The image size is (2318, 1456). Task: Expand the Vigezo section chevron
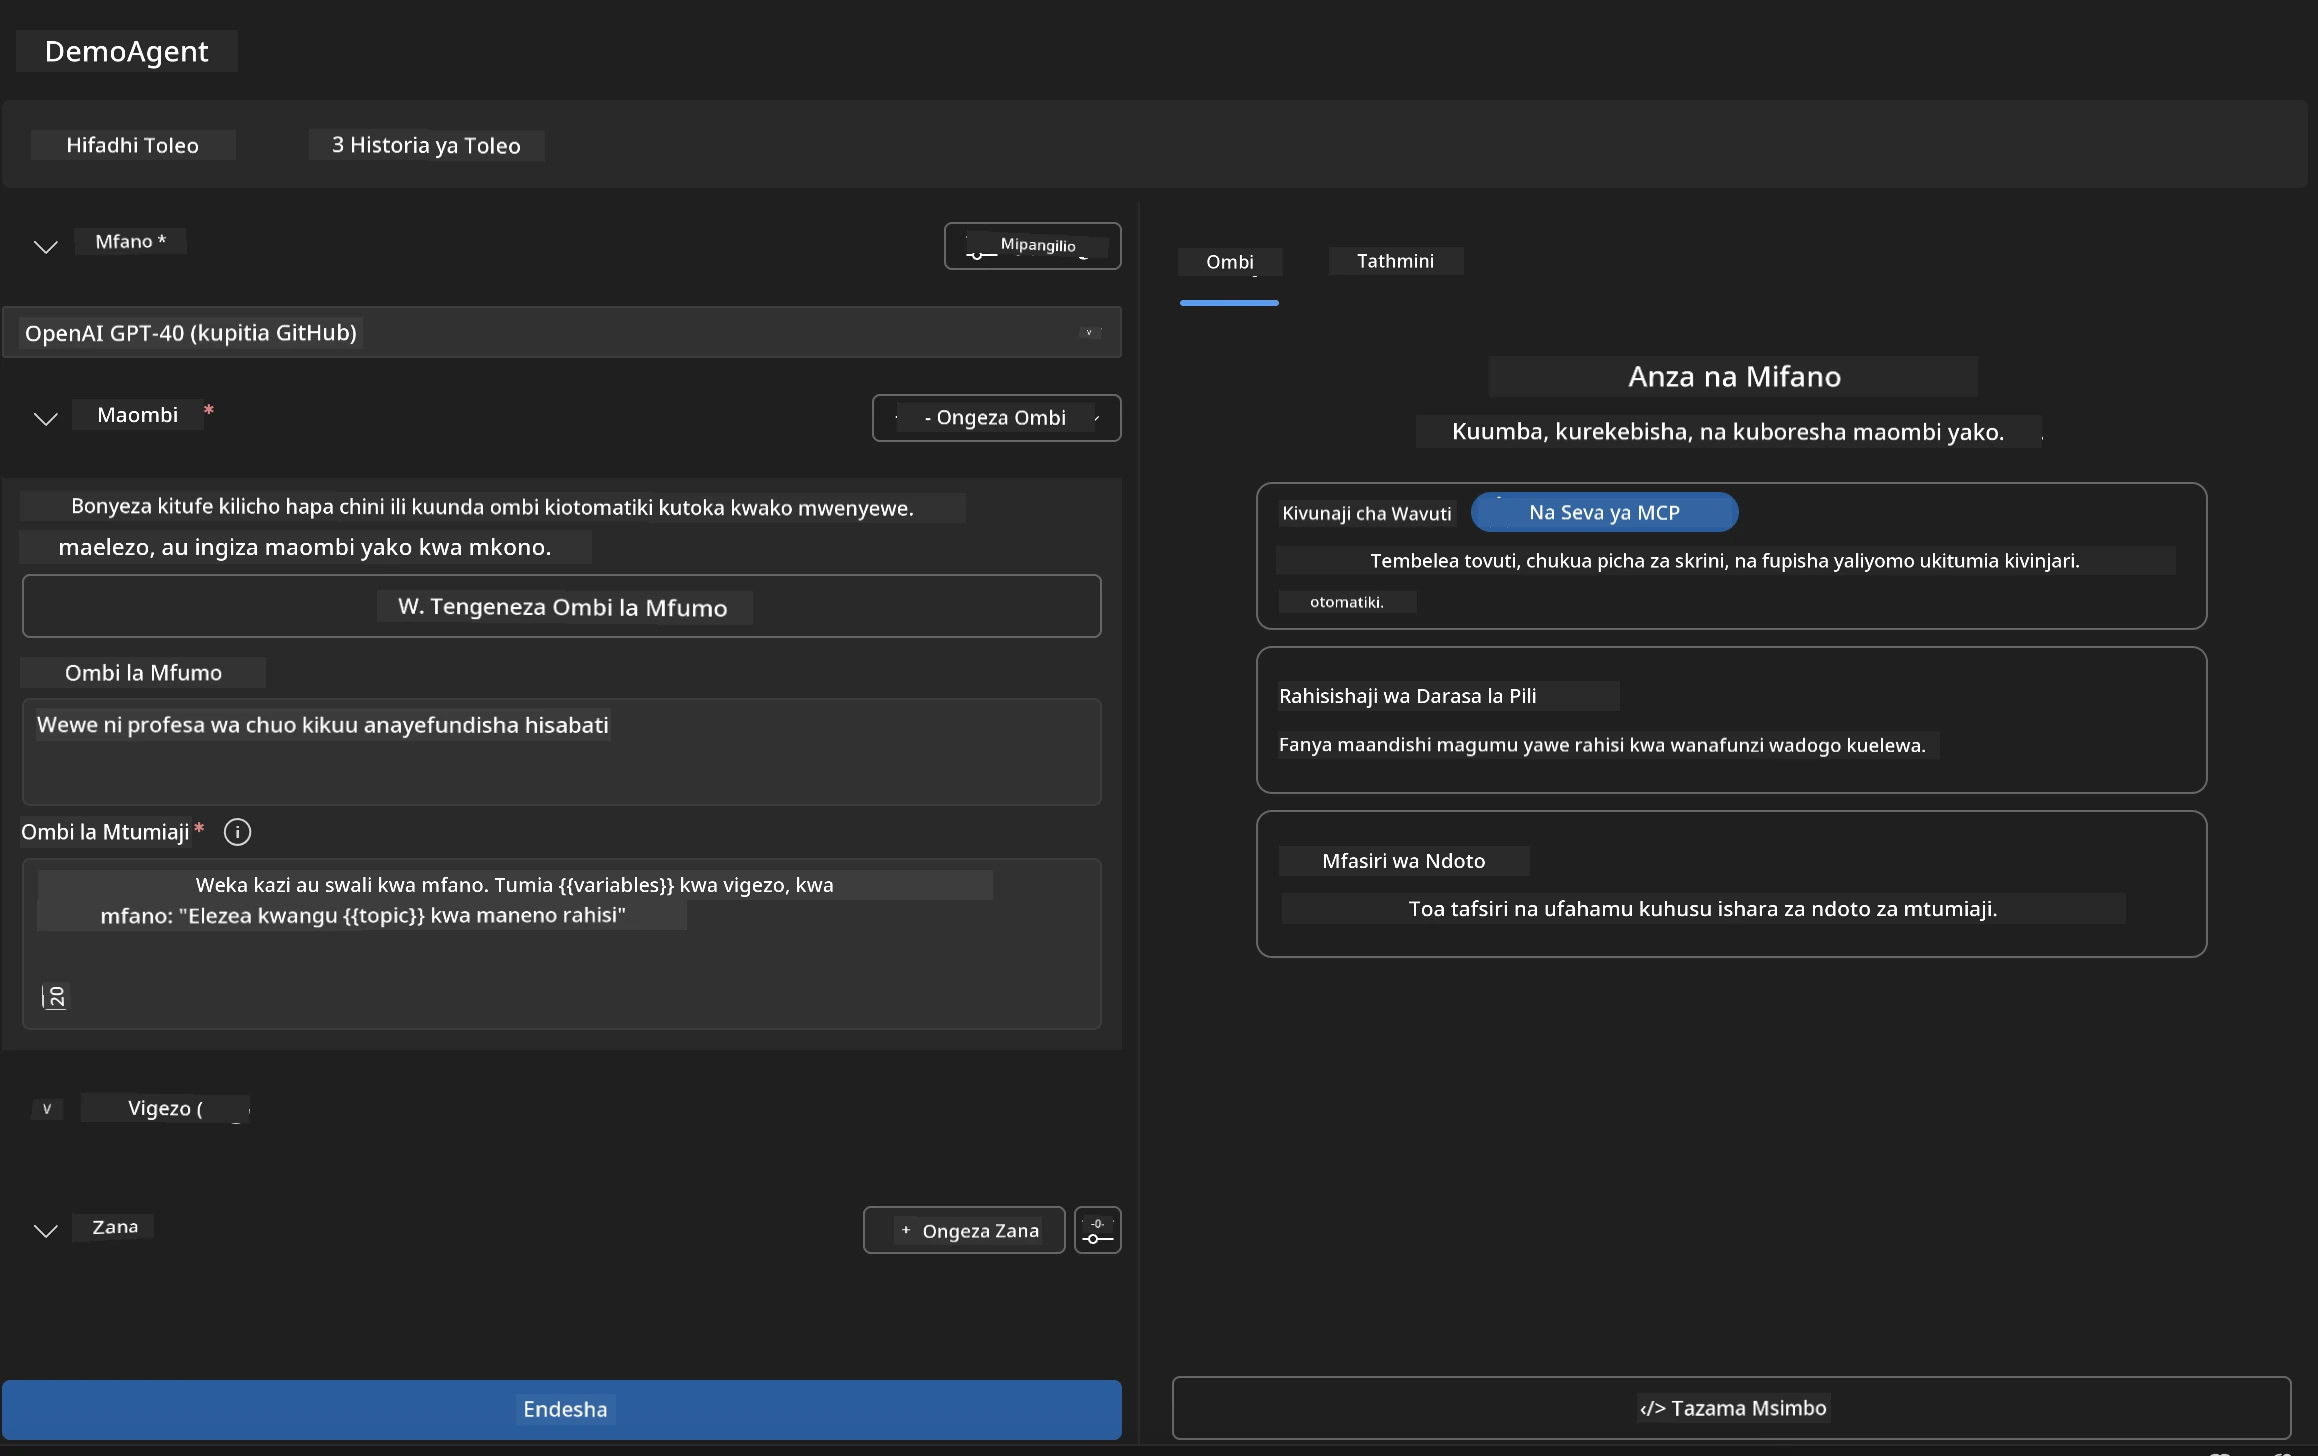[x=46, y=1108]
